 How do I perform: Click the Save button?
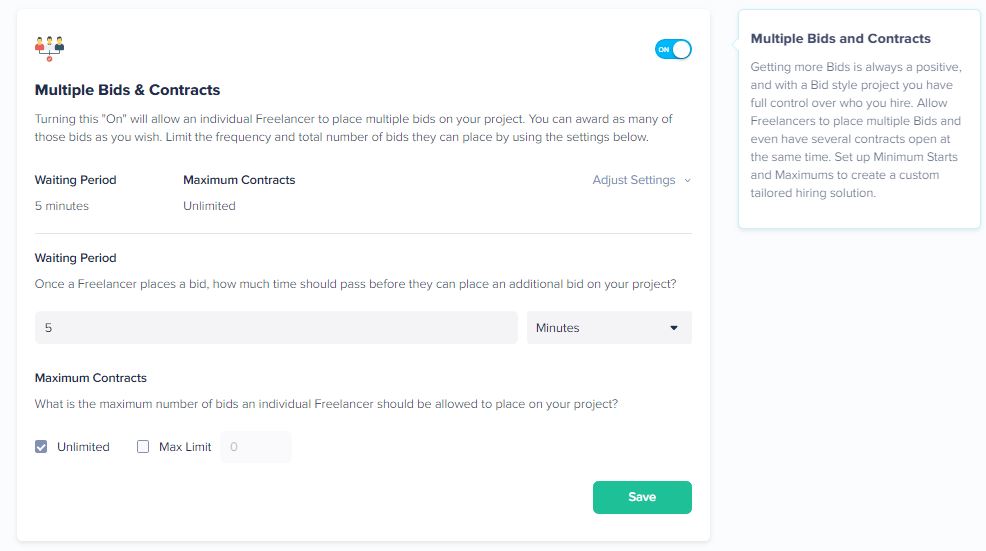[x=642, y=497]
